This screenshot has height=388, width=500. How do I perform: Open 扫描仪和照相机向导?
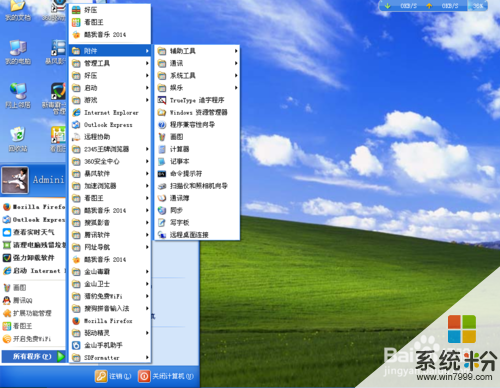click(197, 186)
